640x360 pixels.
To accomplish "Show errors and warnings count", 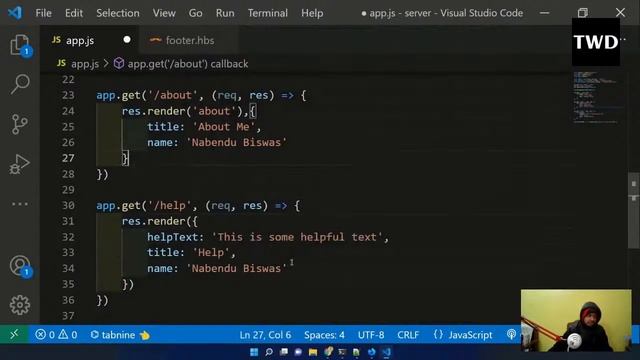I will click(x=56, y=335).
